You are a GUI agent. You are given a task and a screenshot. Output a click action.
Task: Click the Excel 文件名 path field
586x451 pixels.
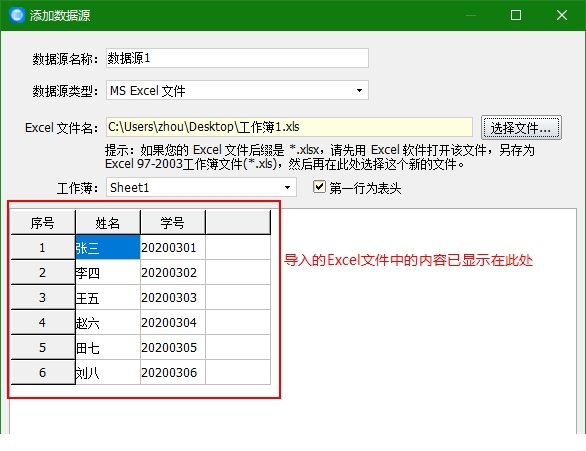(289, 127)
